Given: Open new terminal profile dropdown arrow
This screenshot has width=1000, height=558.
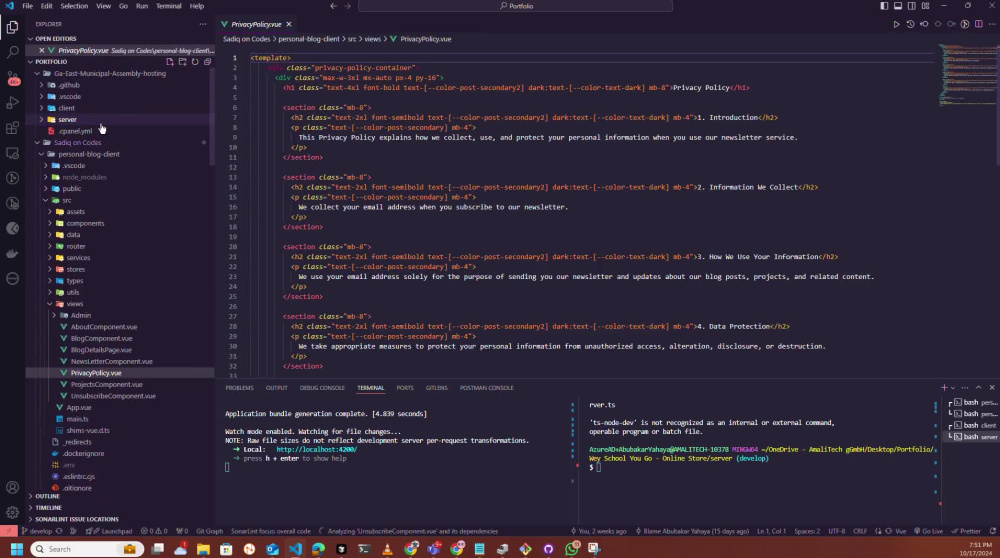Looking at the screenshot, I should pyautogui.click(x=953, y=388).
